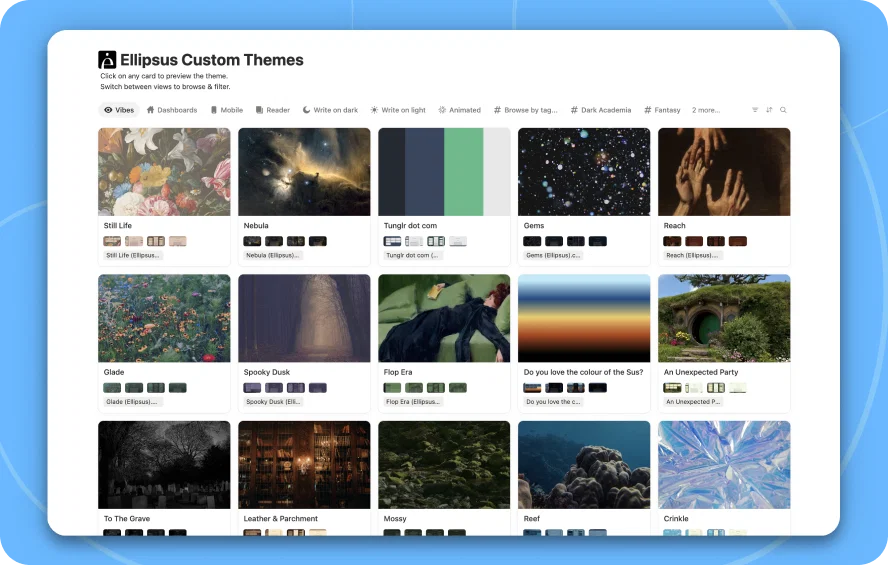Open the Tunglr dot com file chip

pyautogui.click(x=412, y=255)
